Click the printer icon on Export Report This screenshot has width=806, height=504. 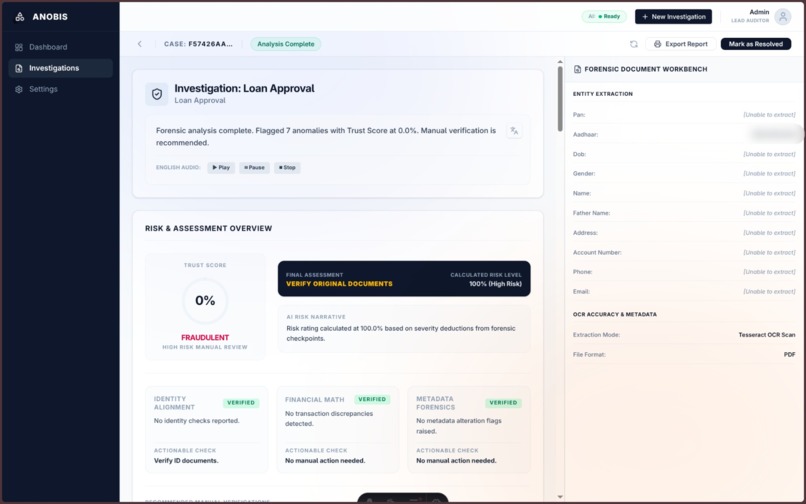tap(657, 44)
